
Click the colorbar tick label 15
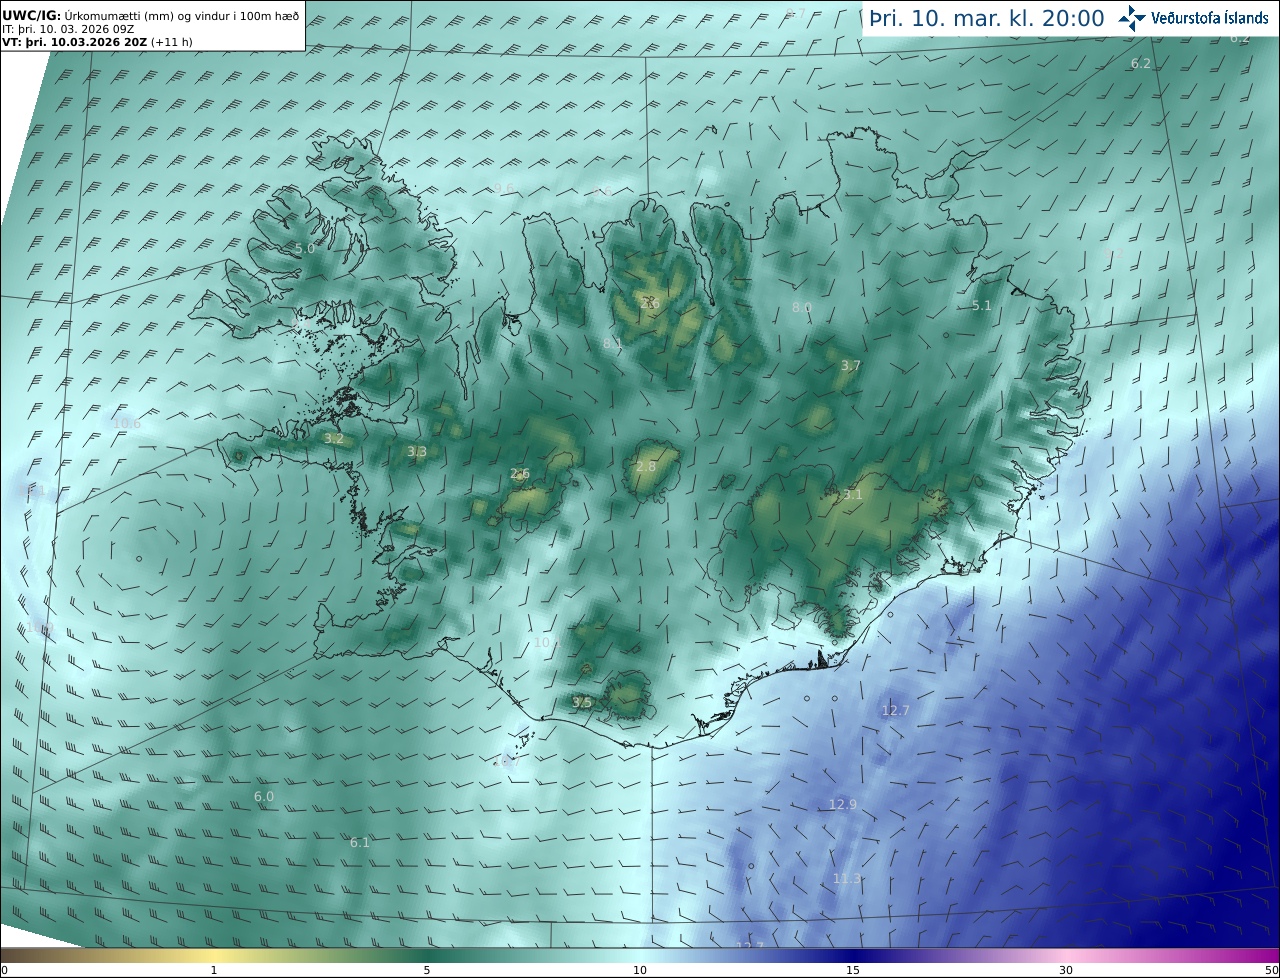[x=853, y=970]
